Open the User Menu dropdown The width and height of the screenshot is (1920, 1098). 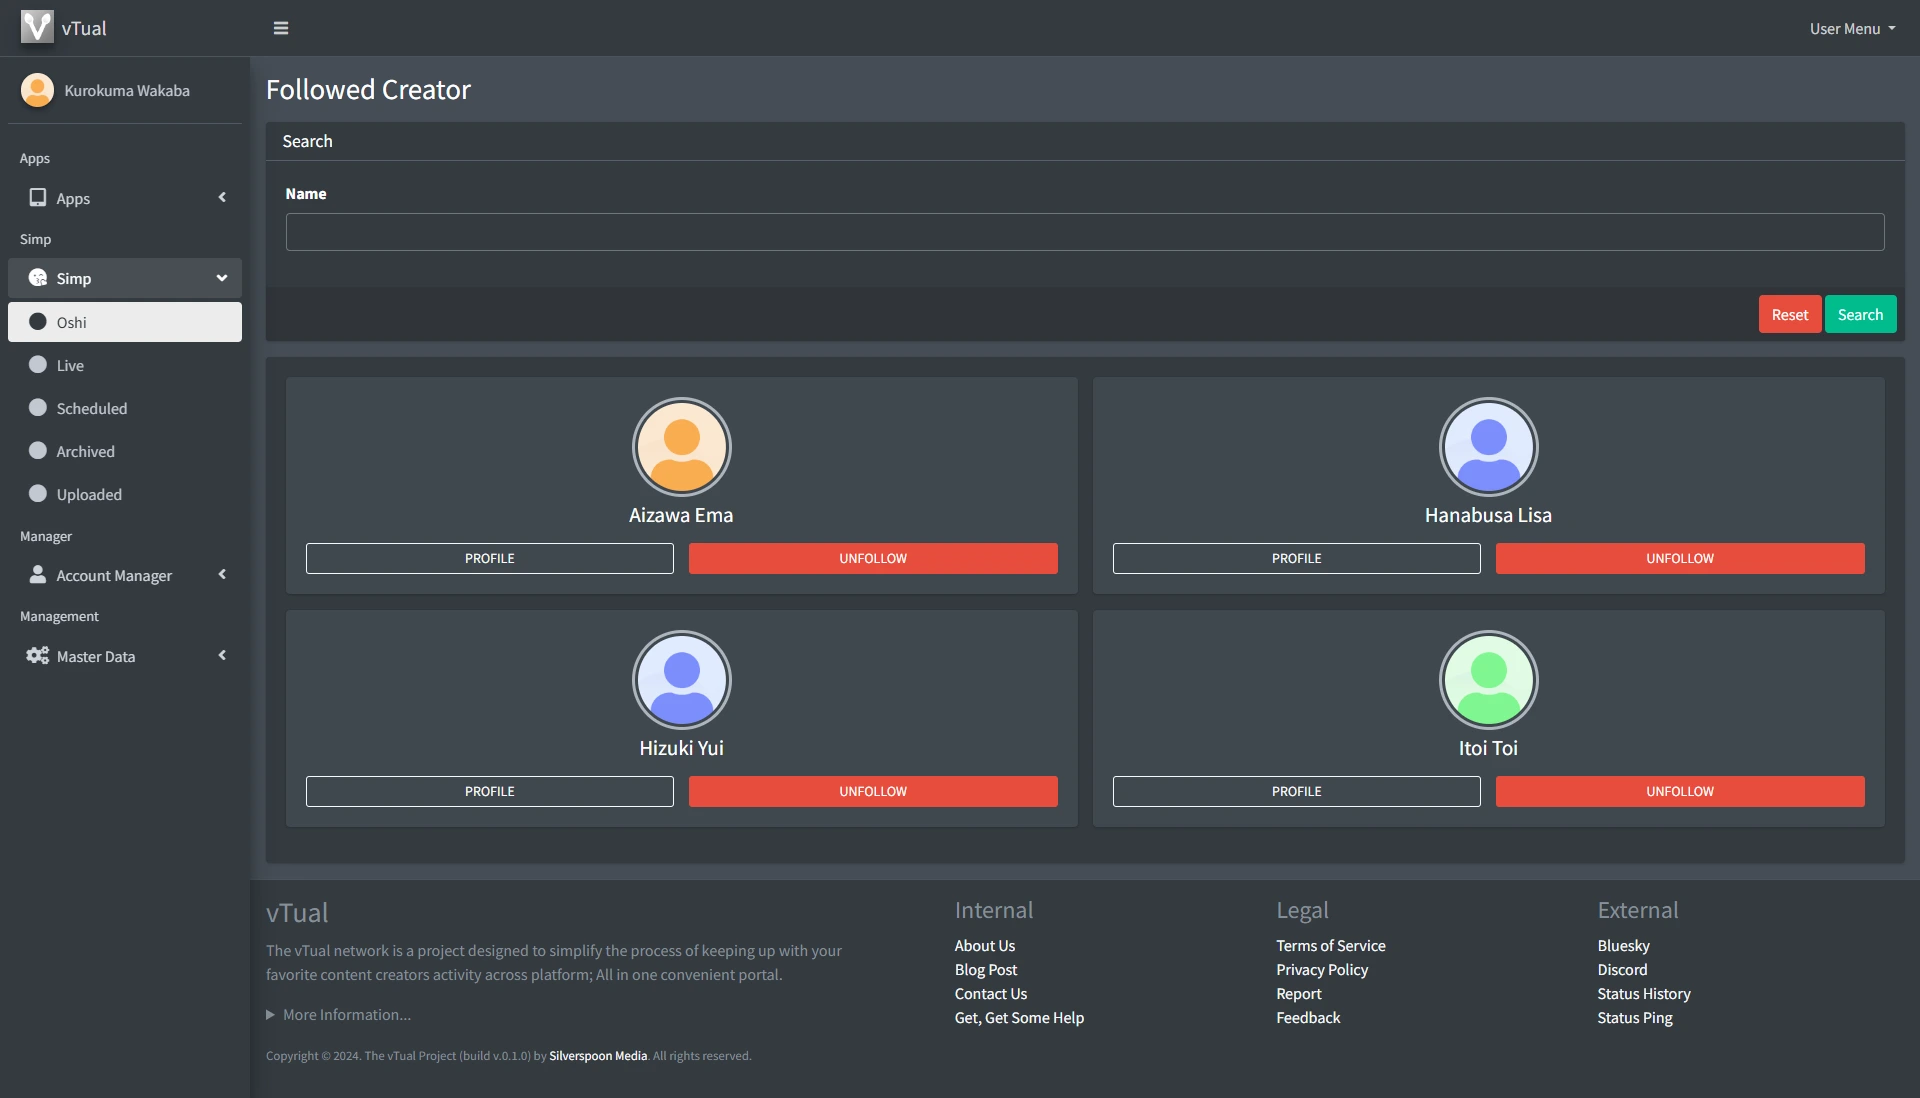tap(1851, 28)
